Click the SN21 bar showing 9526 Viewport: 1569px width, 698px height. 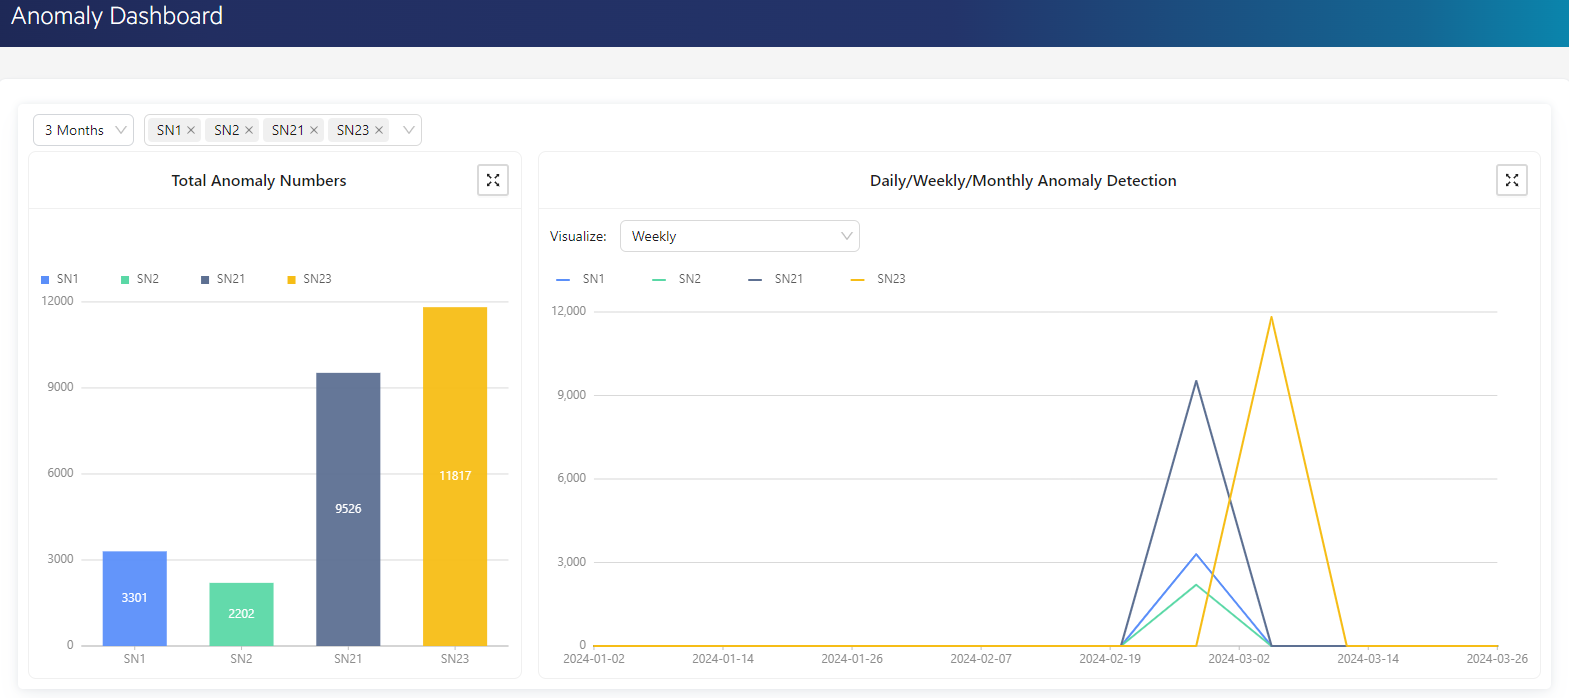point(348,509)
